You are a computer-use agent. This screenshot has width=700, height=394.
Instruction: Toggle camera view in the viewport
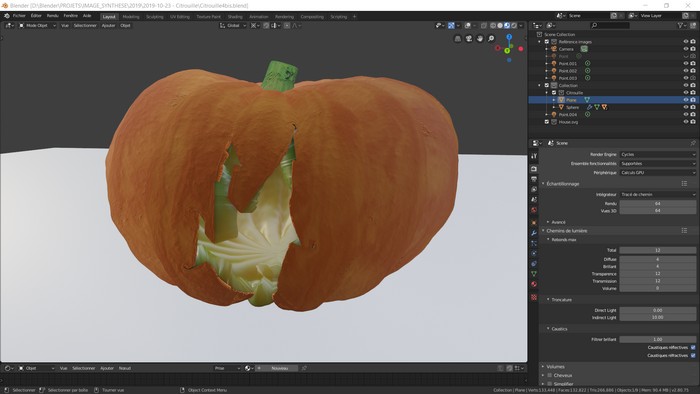[x=469, y=39]
